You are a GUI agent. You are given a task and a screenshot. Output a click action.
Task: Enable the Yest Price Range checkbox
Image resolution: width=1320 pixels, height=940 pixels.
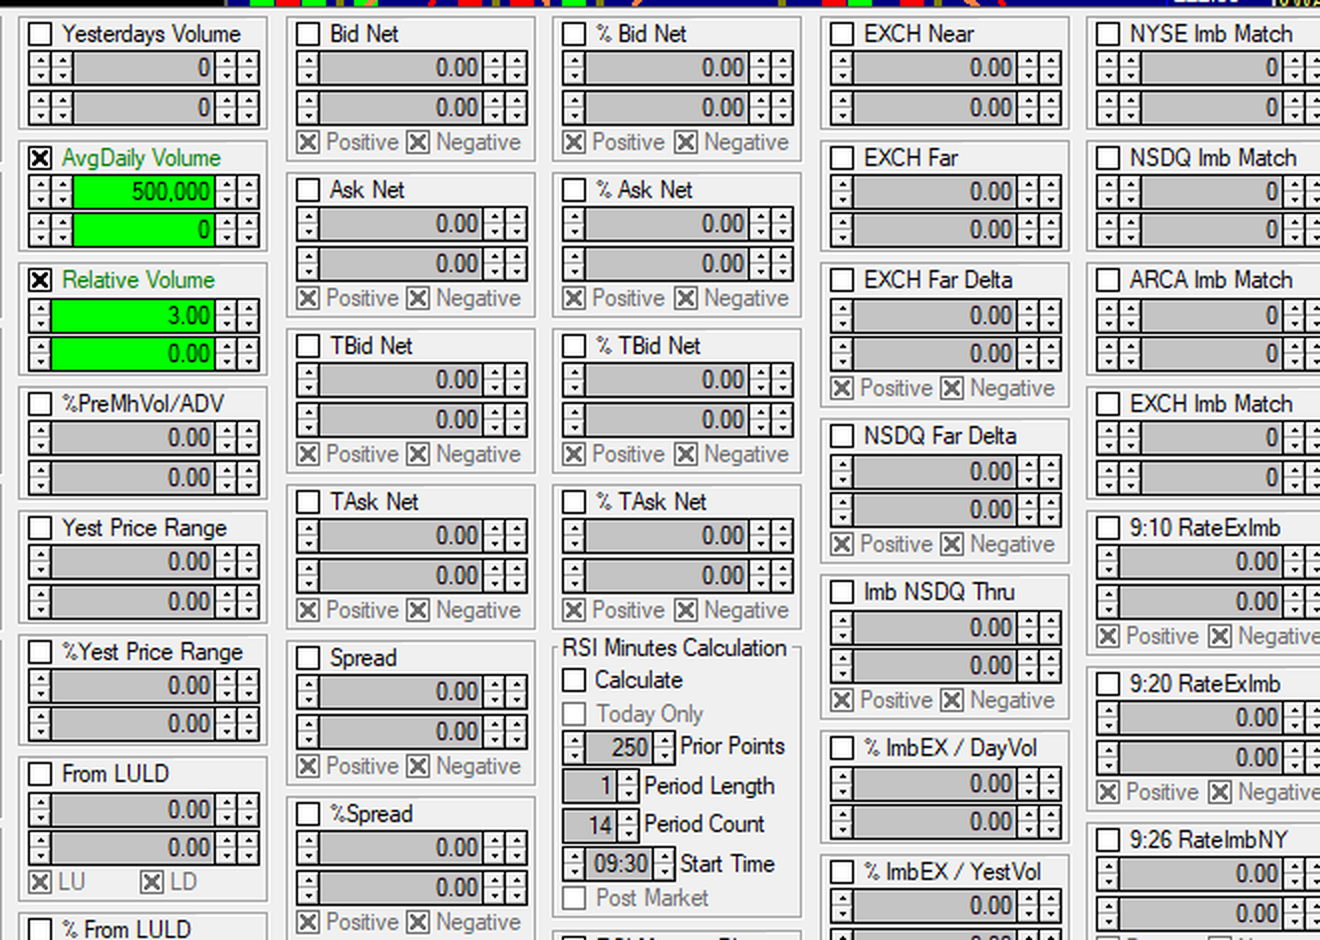(40, 528)
